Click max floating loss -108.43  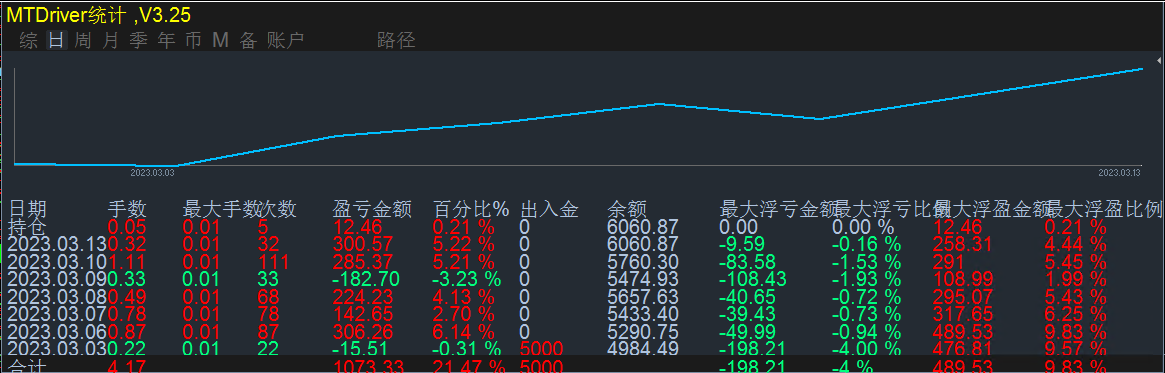tap(753, 279)
